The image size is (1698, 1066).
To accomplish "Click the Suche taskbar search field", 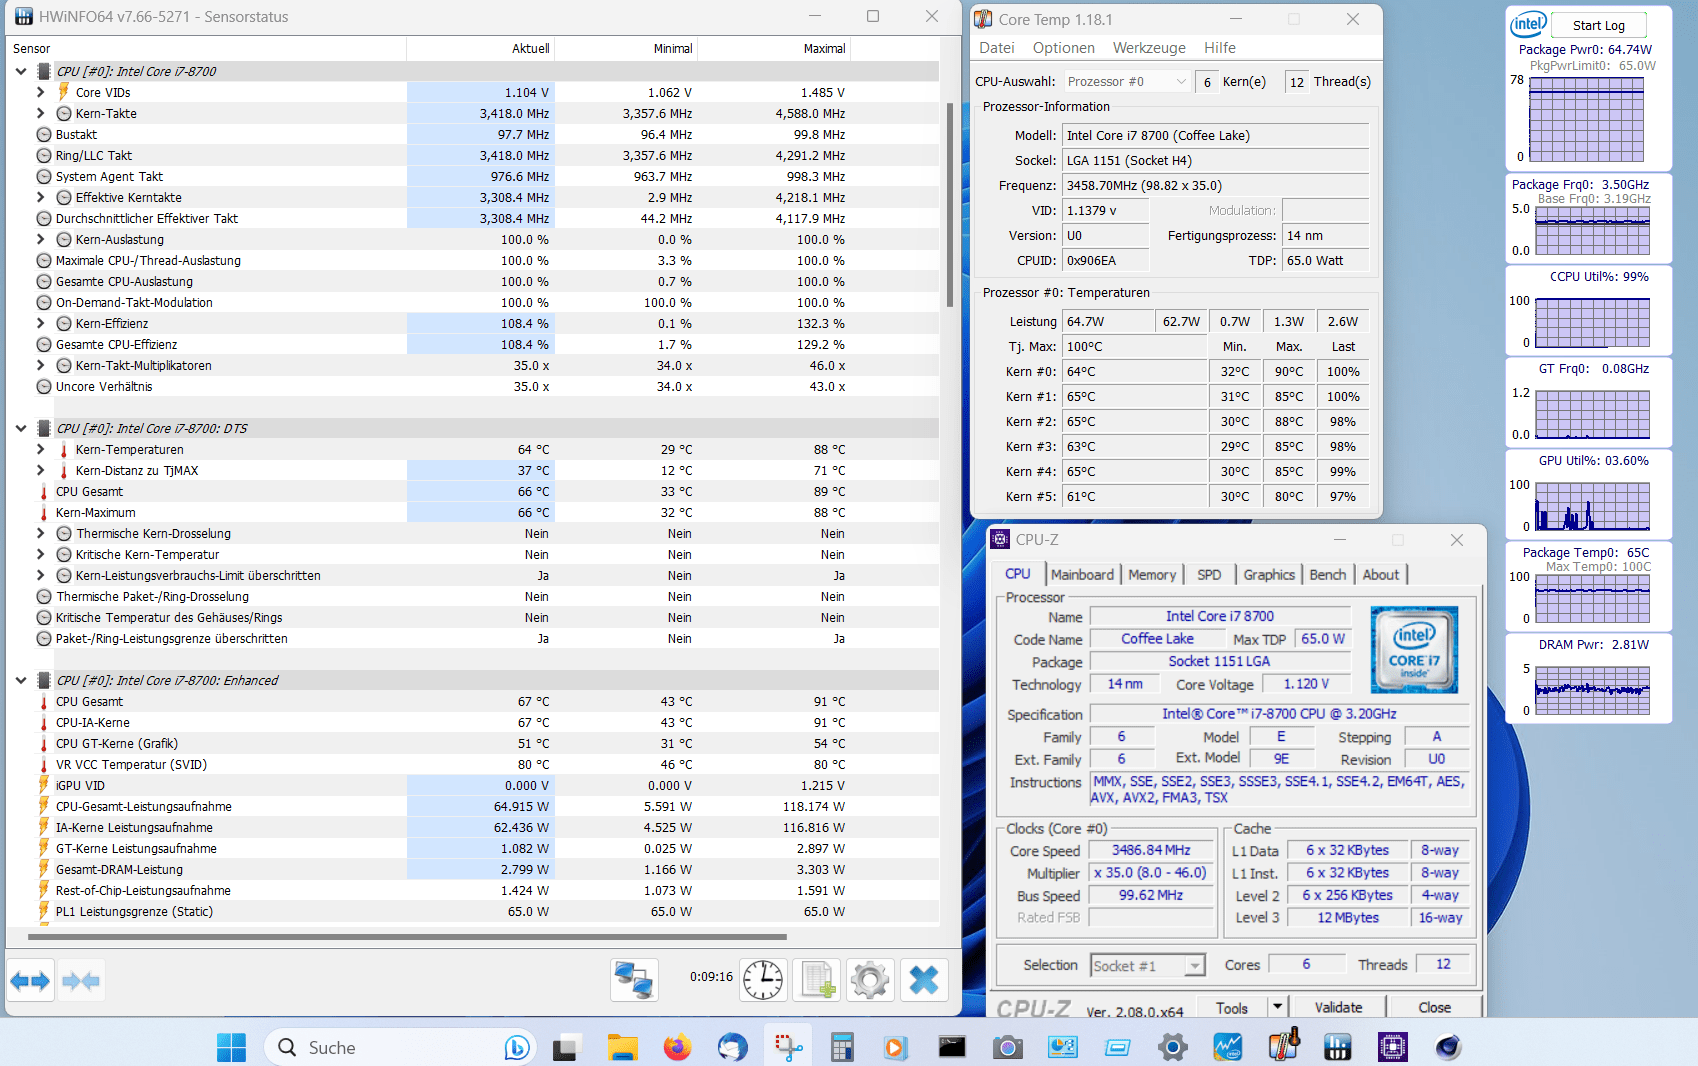I will (400, 1047).
